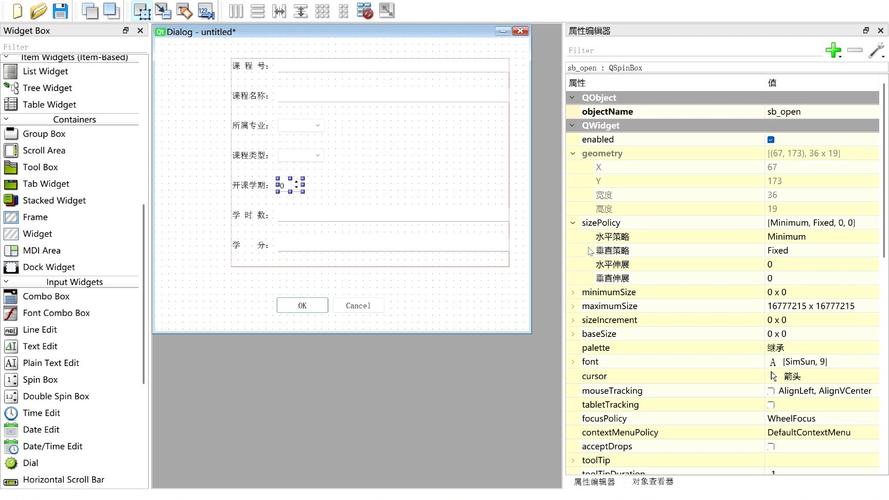This screenshot has height=500, width=889.
Task: Open the 课程类型 combo box
Action: [300, 155]
